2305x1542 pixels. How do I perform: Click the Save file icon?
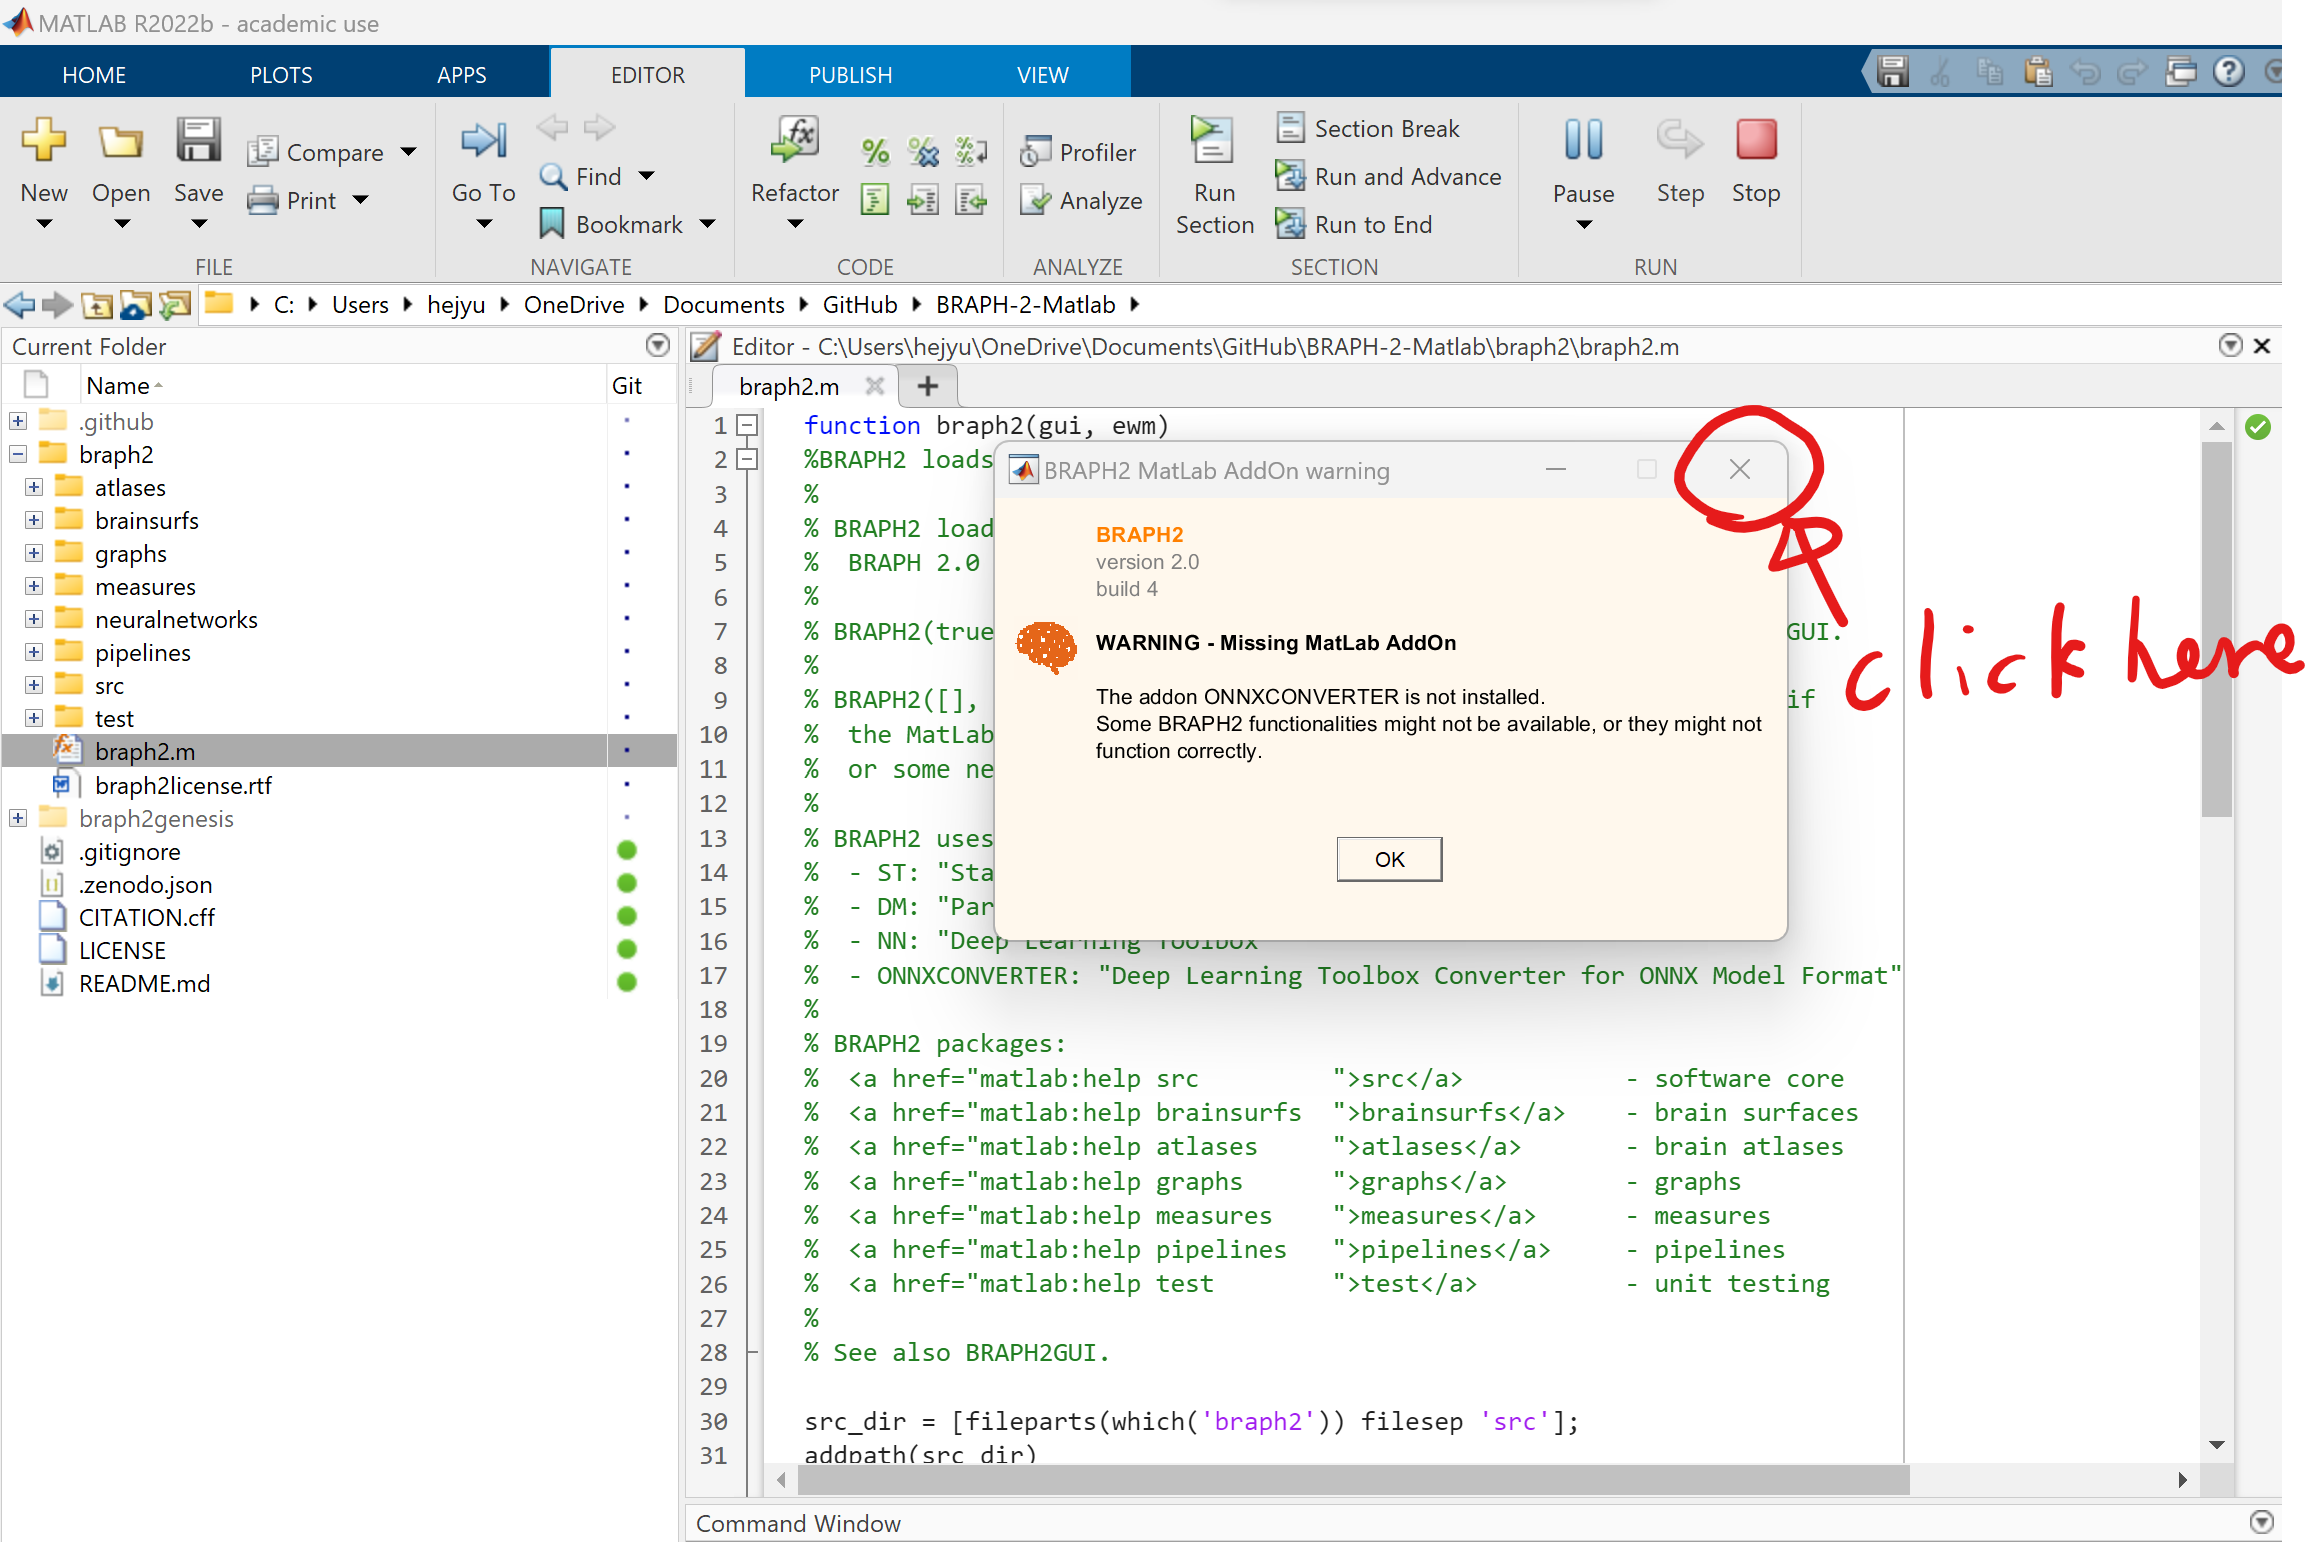[198, 141]
